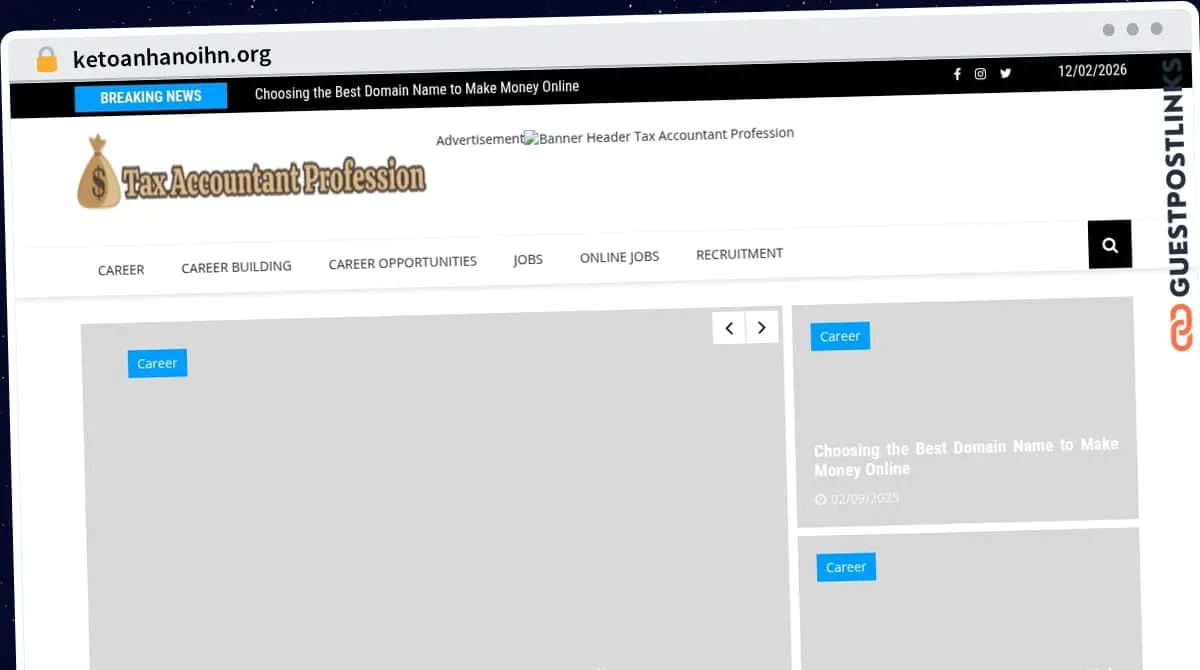Open 'Choosing the Best Domain Name' article title
The image size is (1200, 670).
965,457
